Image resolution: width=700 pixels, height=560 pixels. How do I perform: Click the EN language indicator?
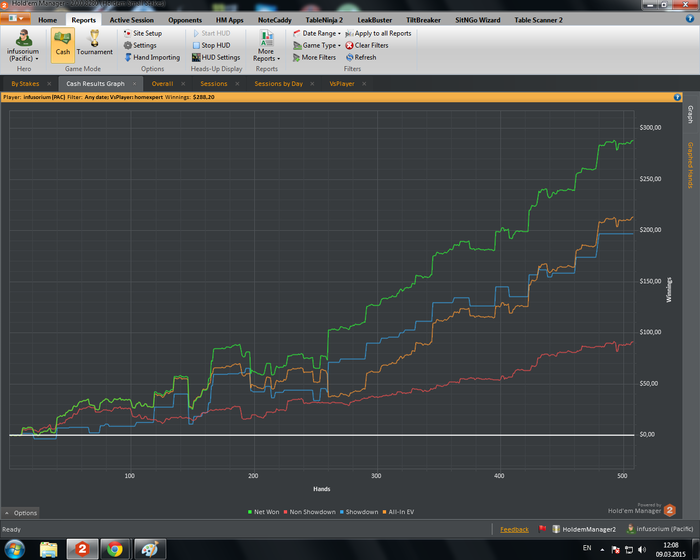coord(587,548)
